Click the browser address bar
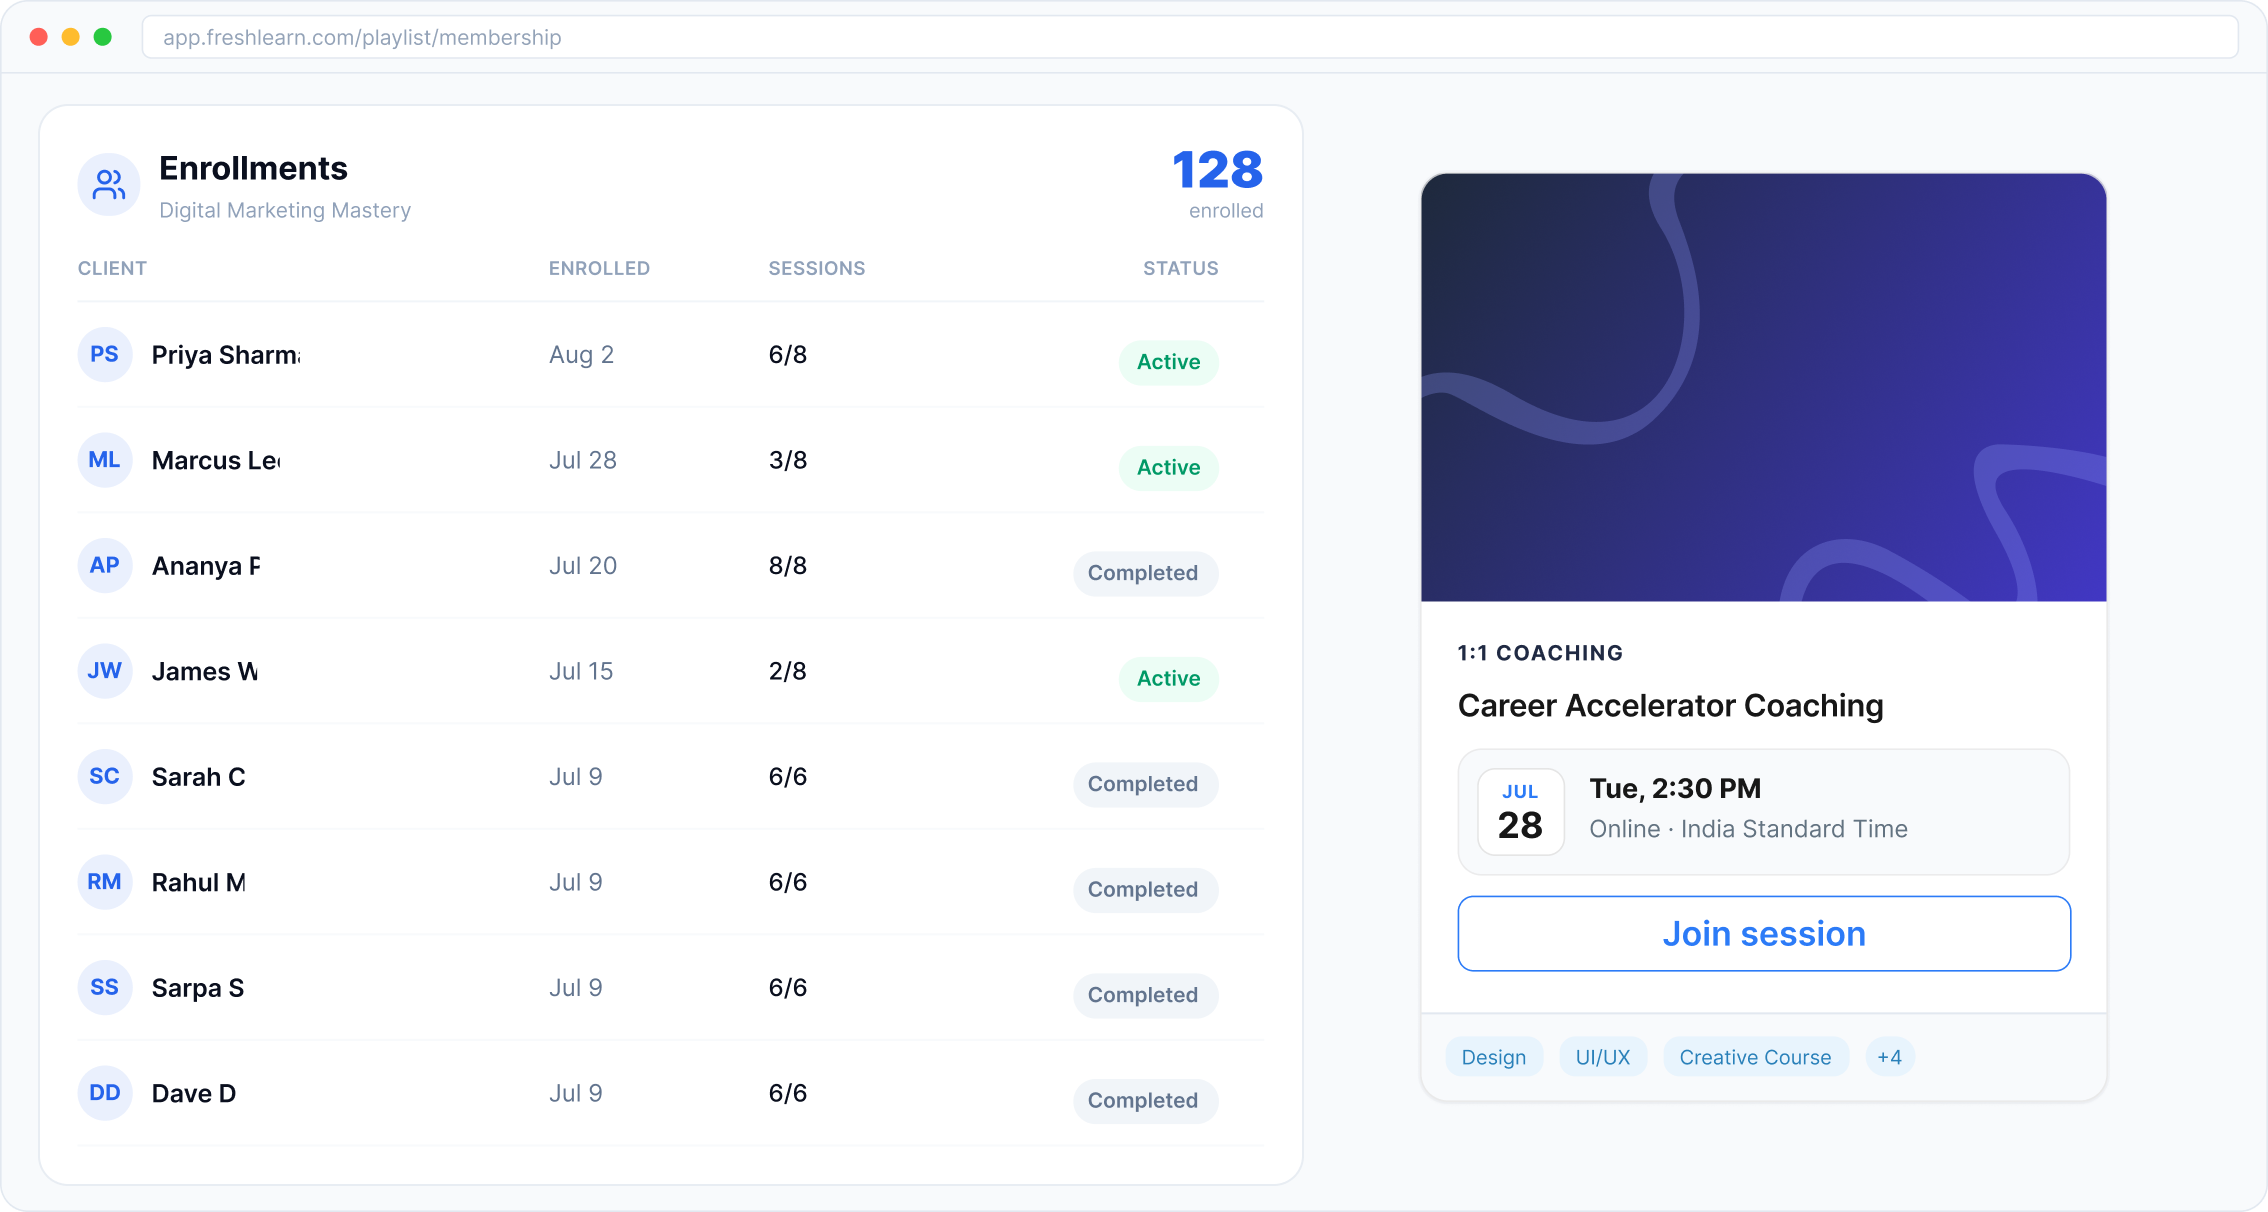The height and width of the screenshot is (1212, 2268). (x=1190, y=37)
